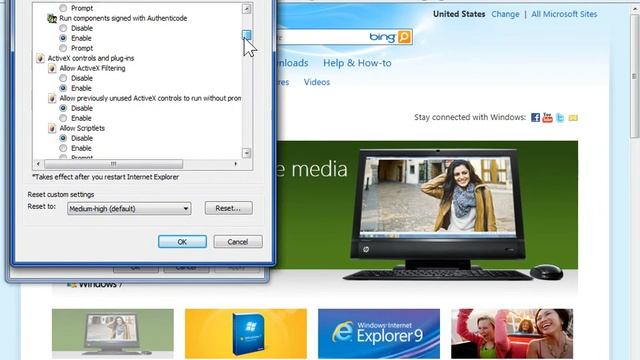Viewport: 640px width, 360px height.
Task: Click the Allow Scriptlets setting icon
Action: click(x=52, y=128)
